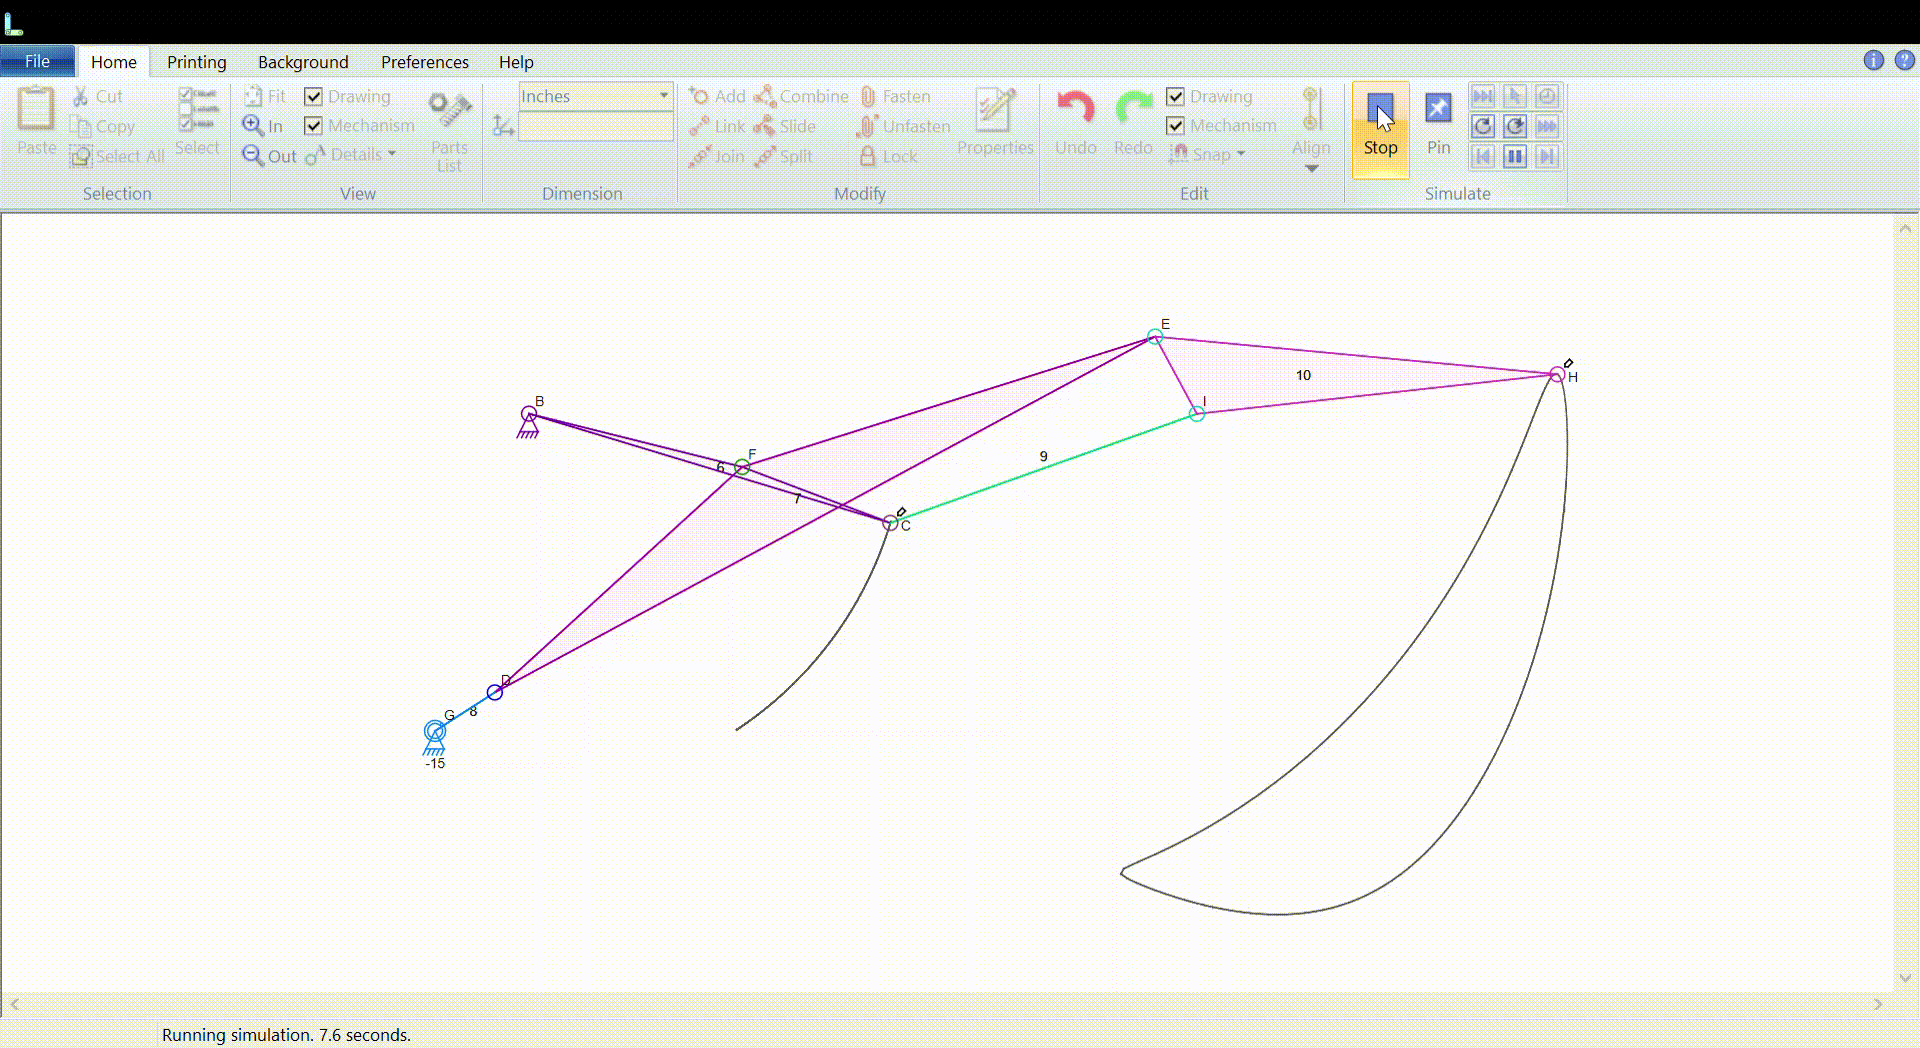Image resolution: width=1920 pixels, height=1048 pixels.
Task: Open element Properties
Action: coord(995,122)
